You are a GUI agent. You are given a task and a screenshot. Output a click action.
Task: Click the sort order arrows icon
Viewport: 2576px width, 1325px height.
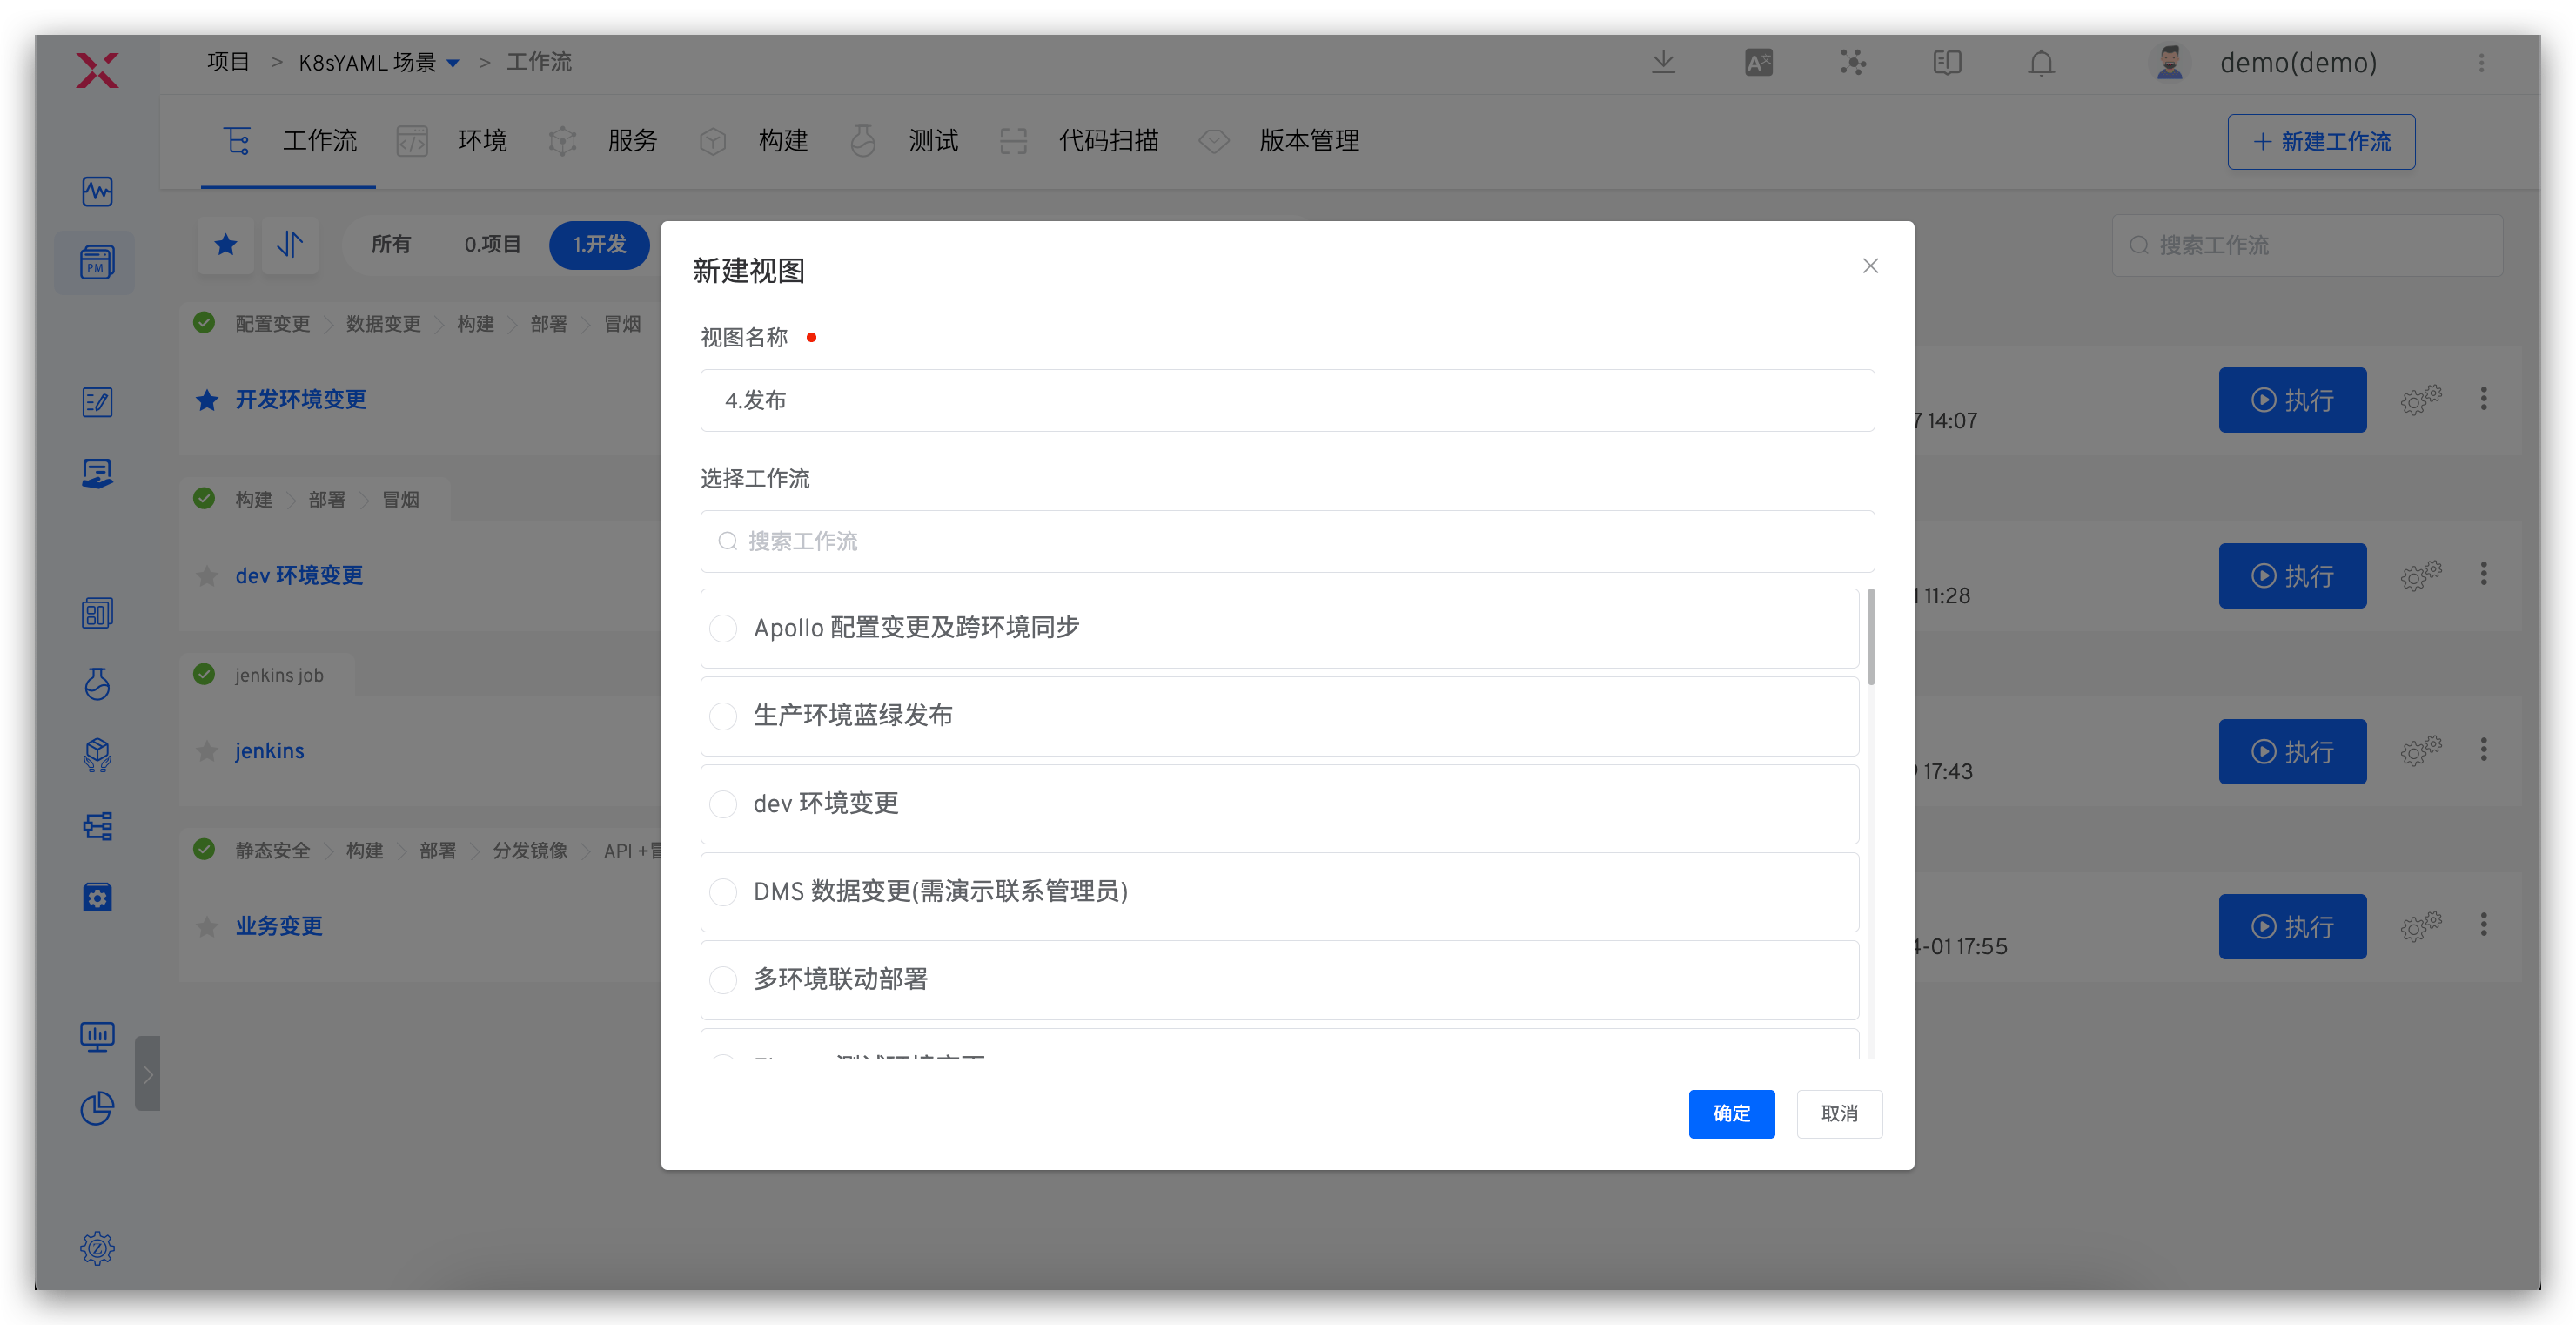[x=290, y=245]
